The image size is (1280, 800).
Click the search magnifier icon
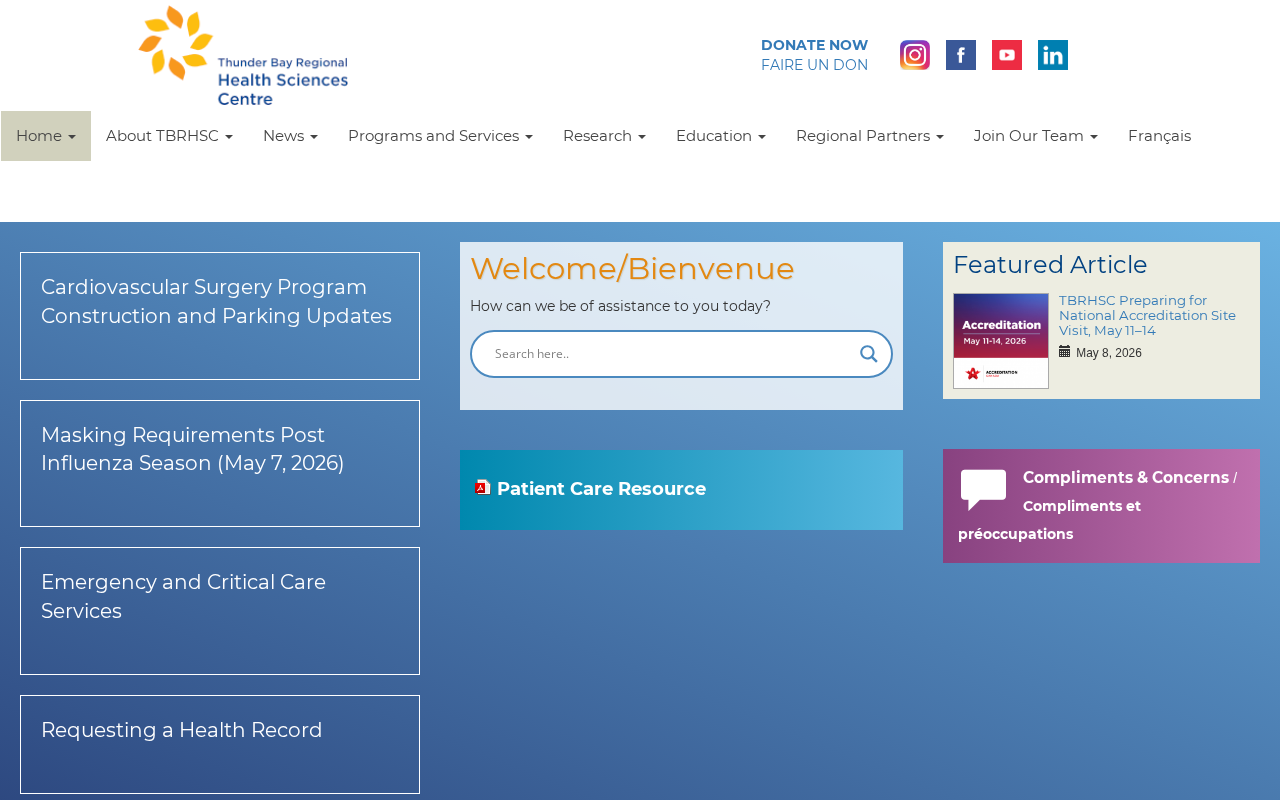click(x=868, y=354)
